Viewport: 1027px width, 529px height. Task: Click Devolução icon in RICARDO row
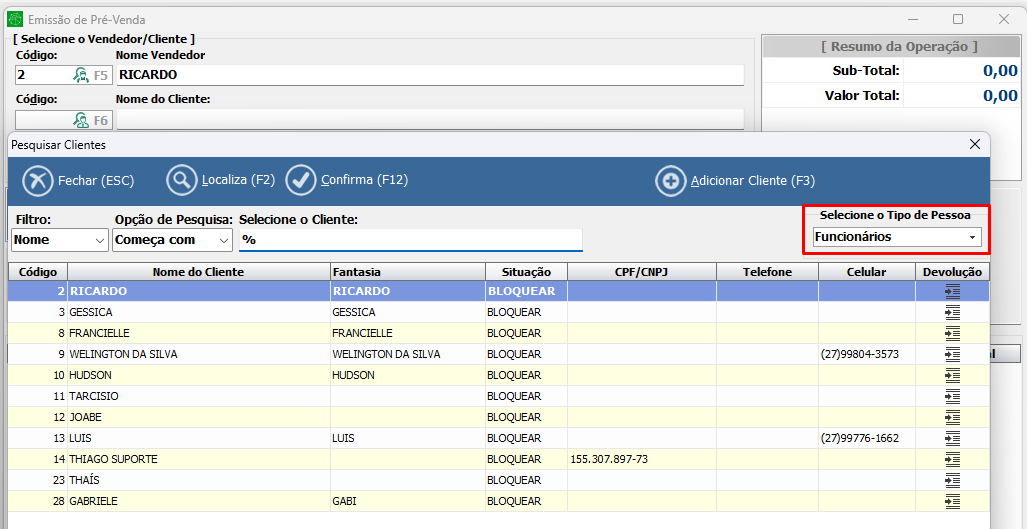(x=952, y=291)
